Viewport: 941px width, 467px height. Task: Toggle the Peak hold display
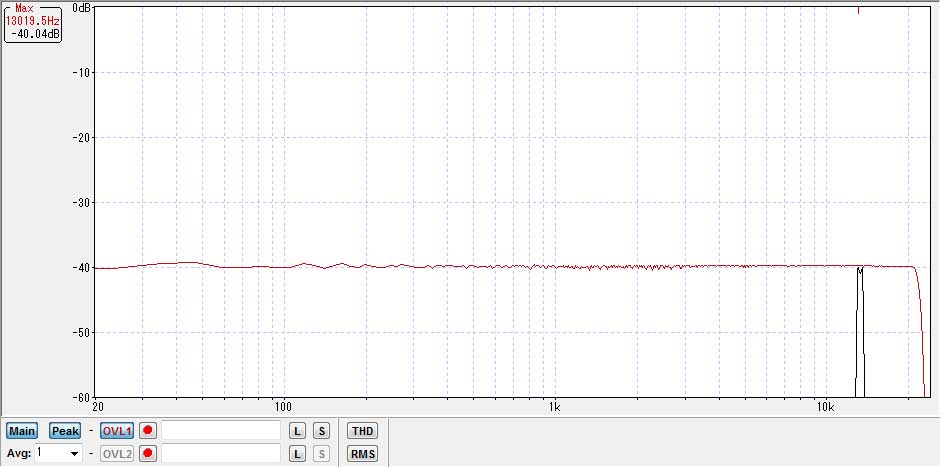click(x=65, y=431)
